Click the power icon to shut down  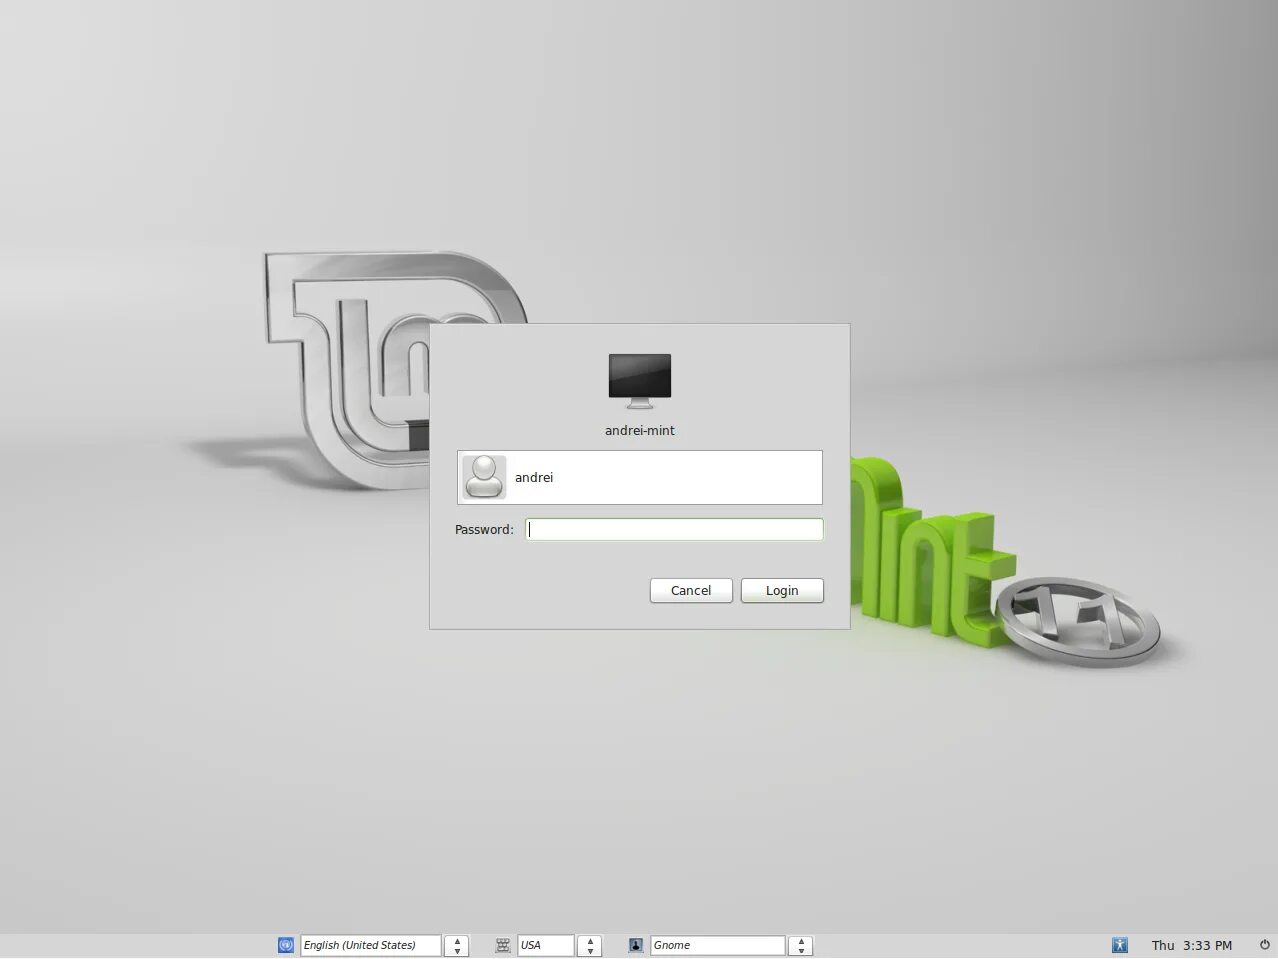click(x=1265, y=943)
